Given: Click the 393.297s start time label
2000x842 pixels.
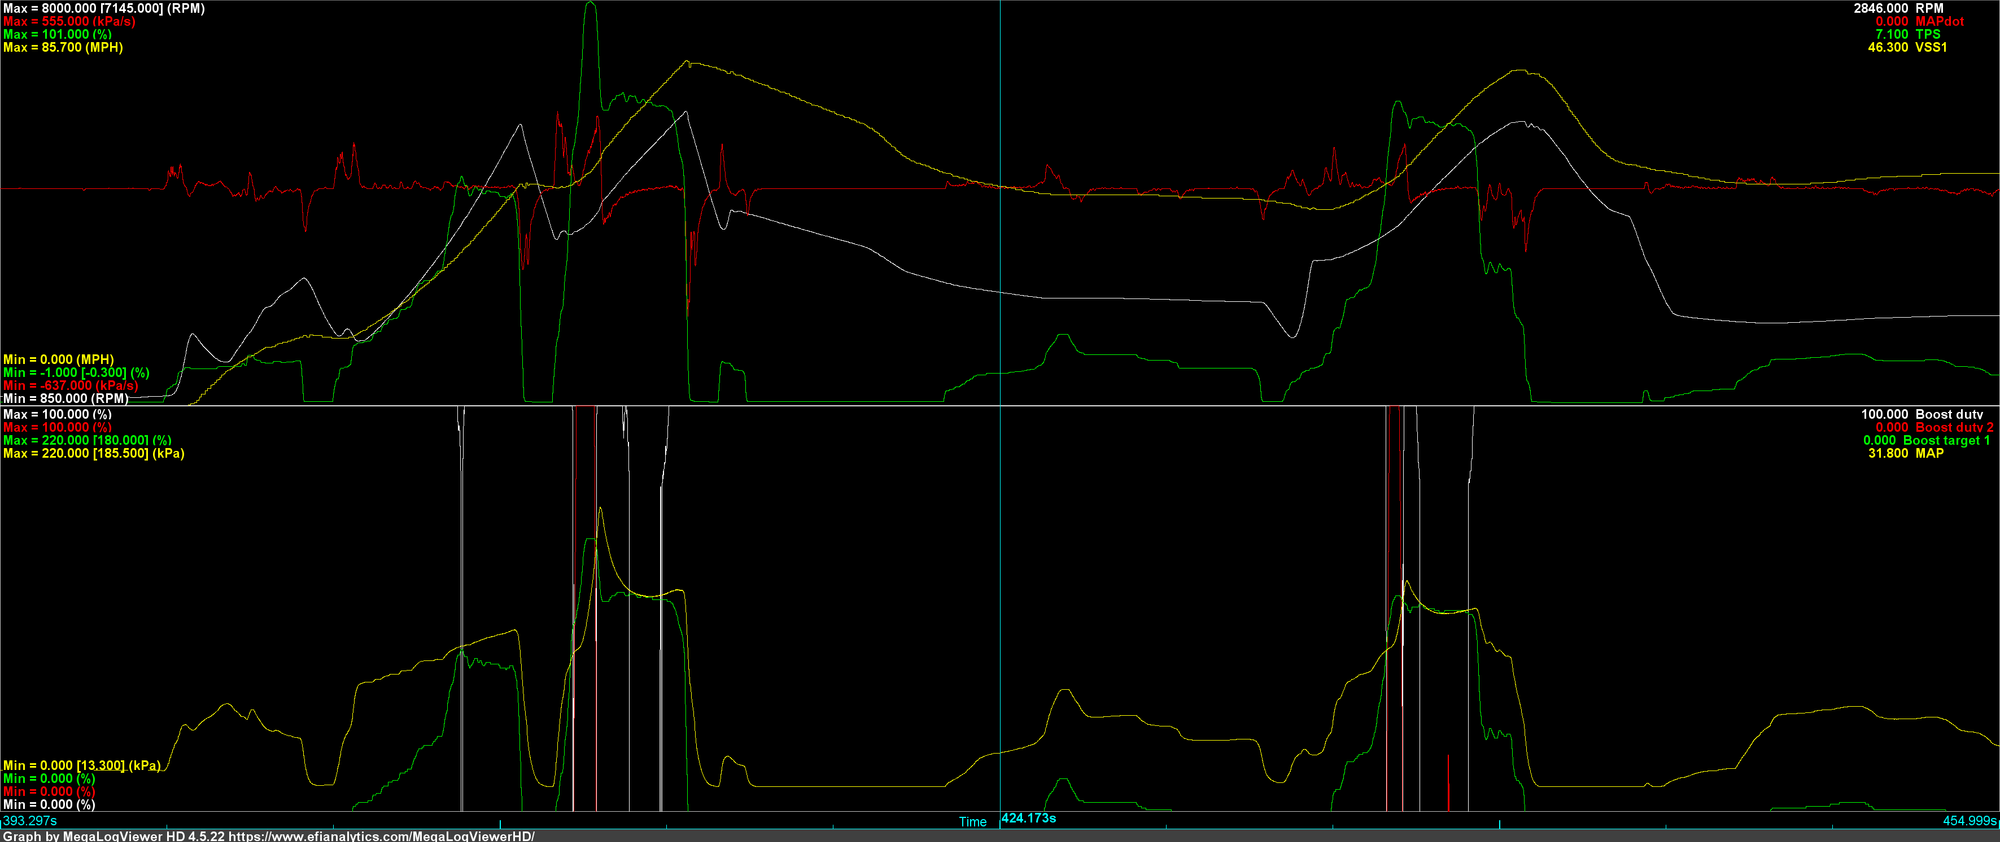Looking at the screenshot, I should coord(30,821).
